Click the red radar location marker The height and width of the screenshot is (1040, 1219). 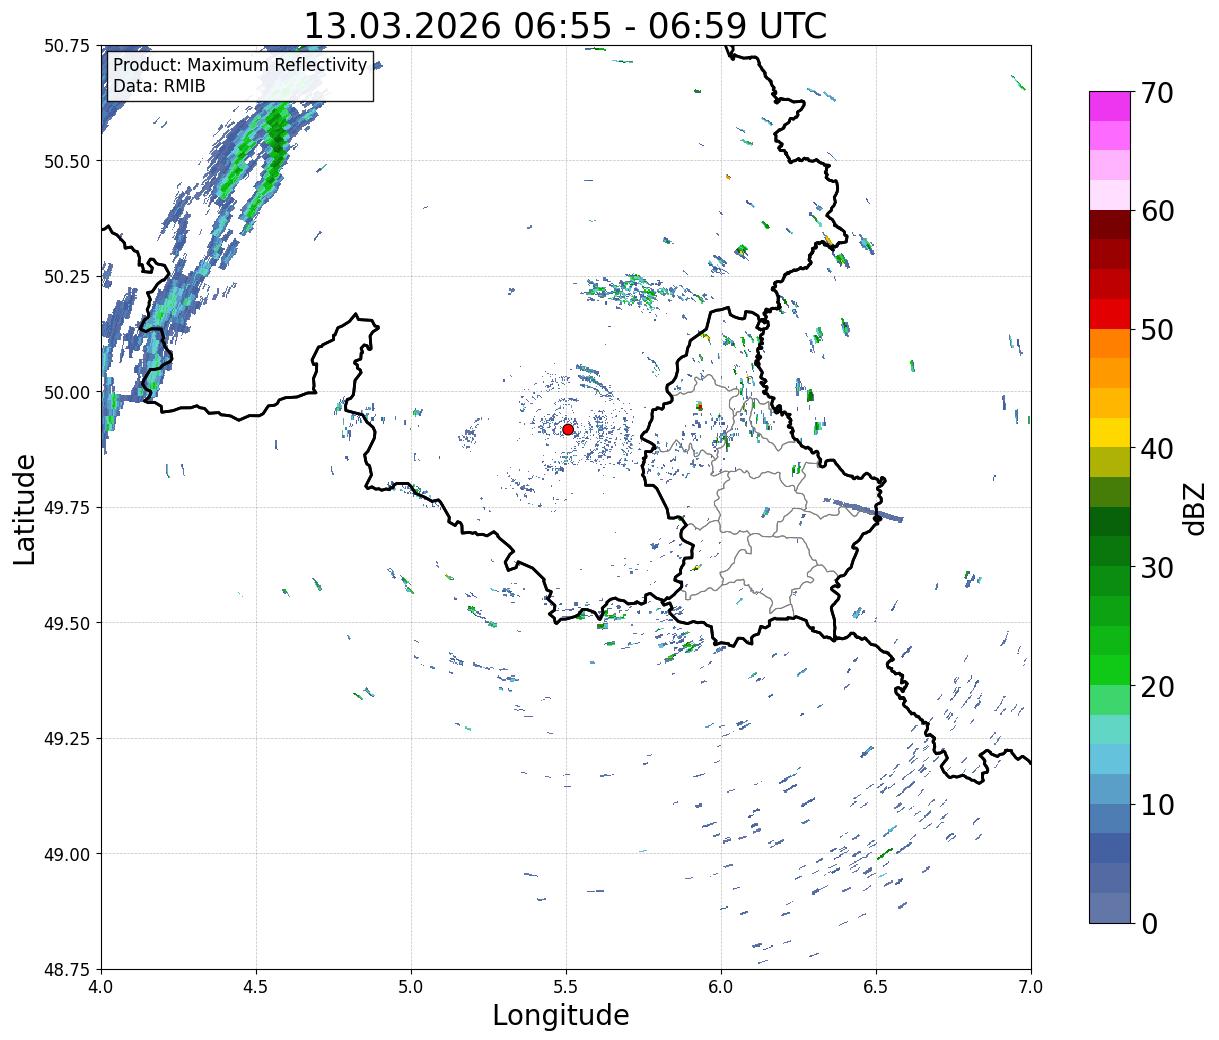568,429
